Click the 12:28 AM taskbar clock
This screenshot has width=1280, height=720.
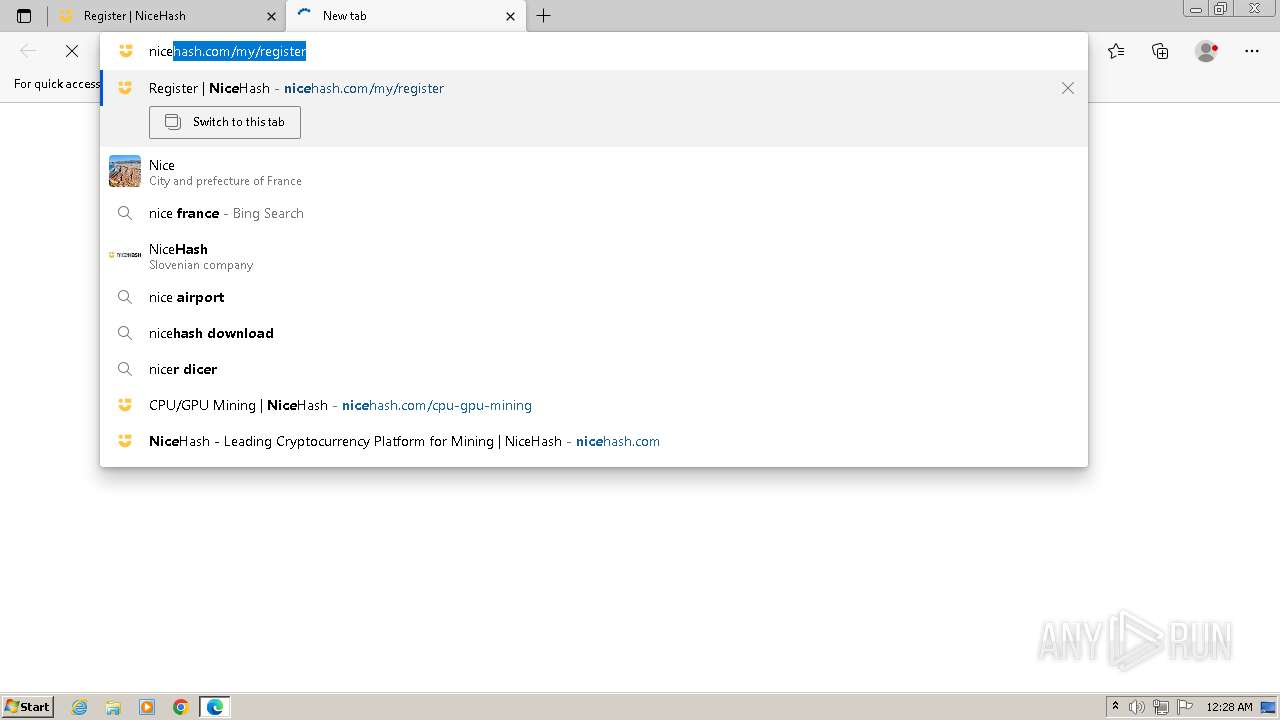tap(1230, 707)
